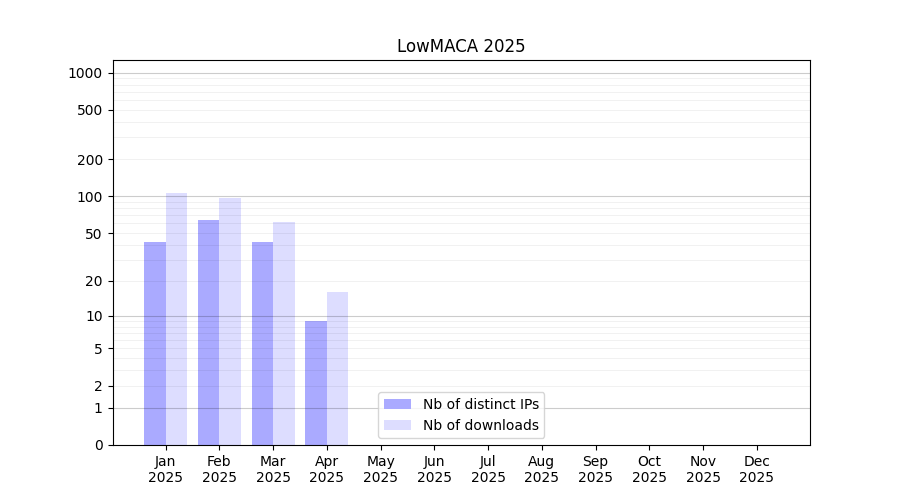The width and height of the screenshot is (900, 500).
Task: Select the February downloads bar
Action: click(x=230, y=321)
